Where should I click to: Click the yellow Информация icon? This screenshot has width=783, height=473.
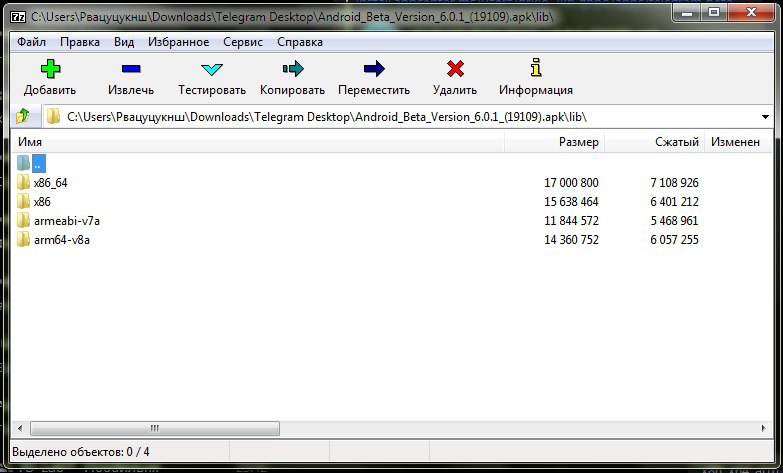[536, 67]
